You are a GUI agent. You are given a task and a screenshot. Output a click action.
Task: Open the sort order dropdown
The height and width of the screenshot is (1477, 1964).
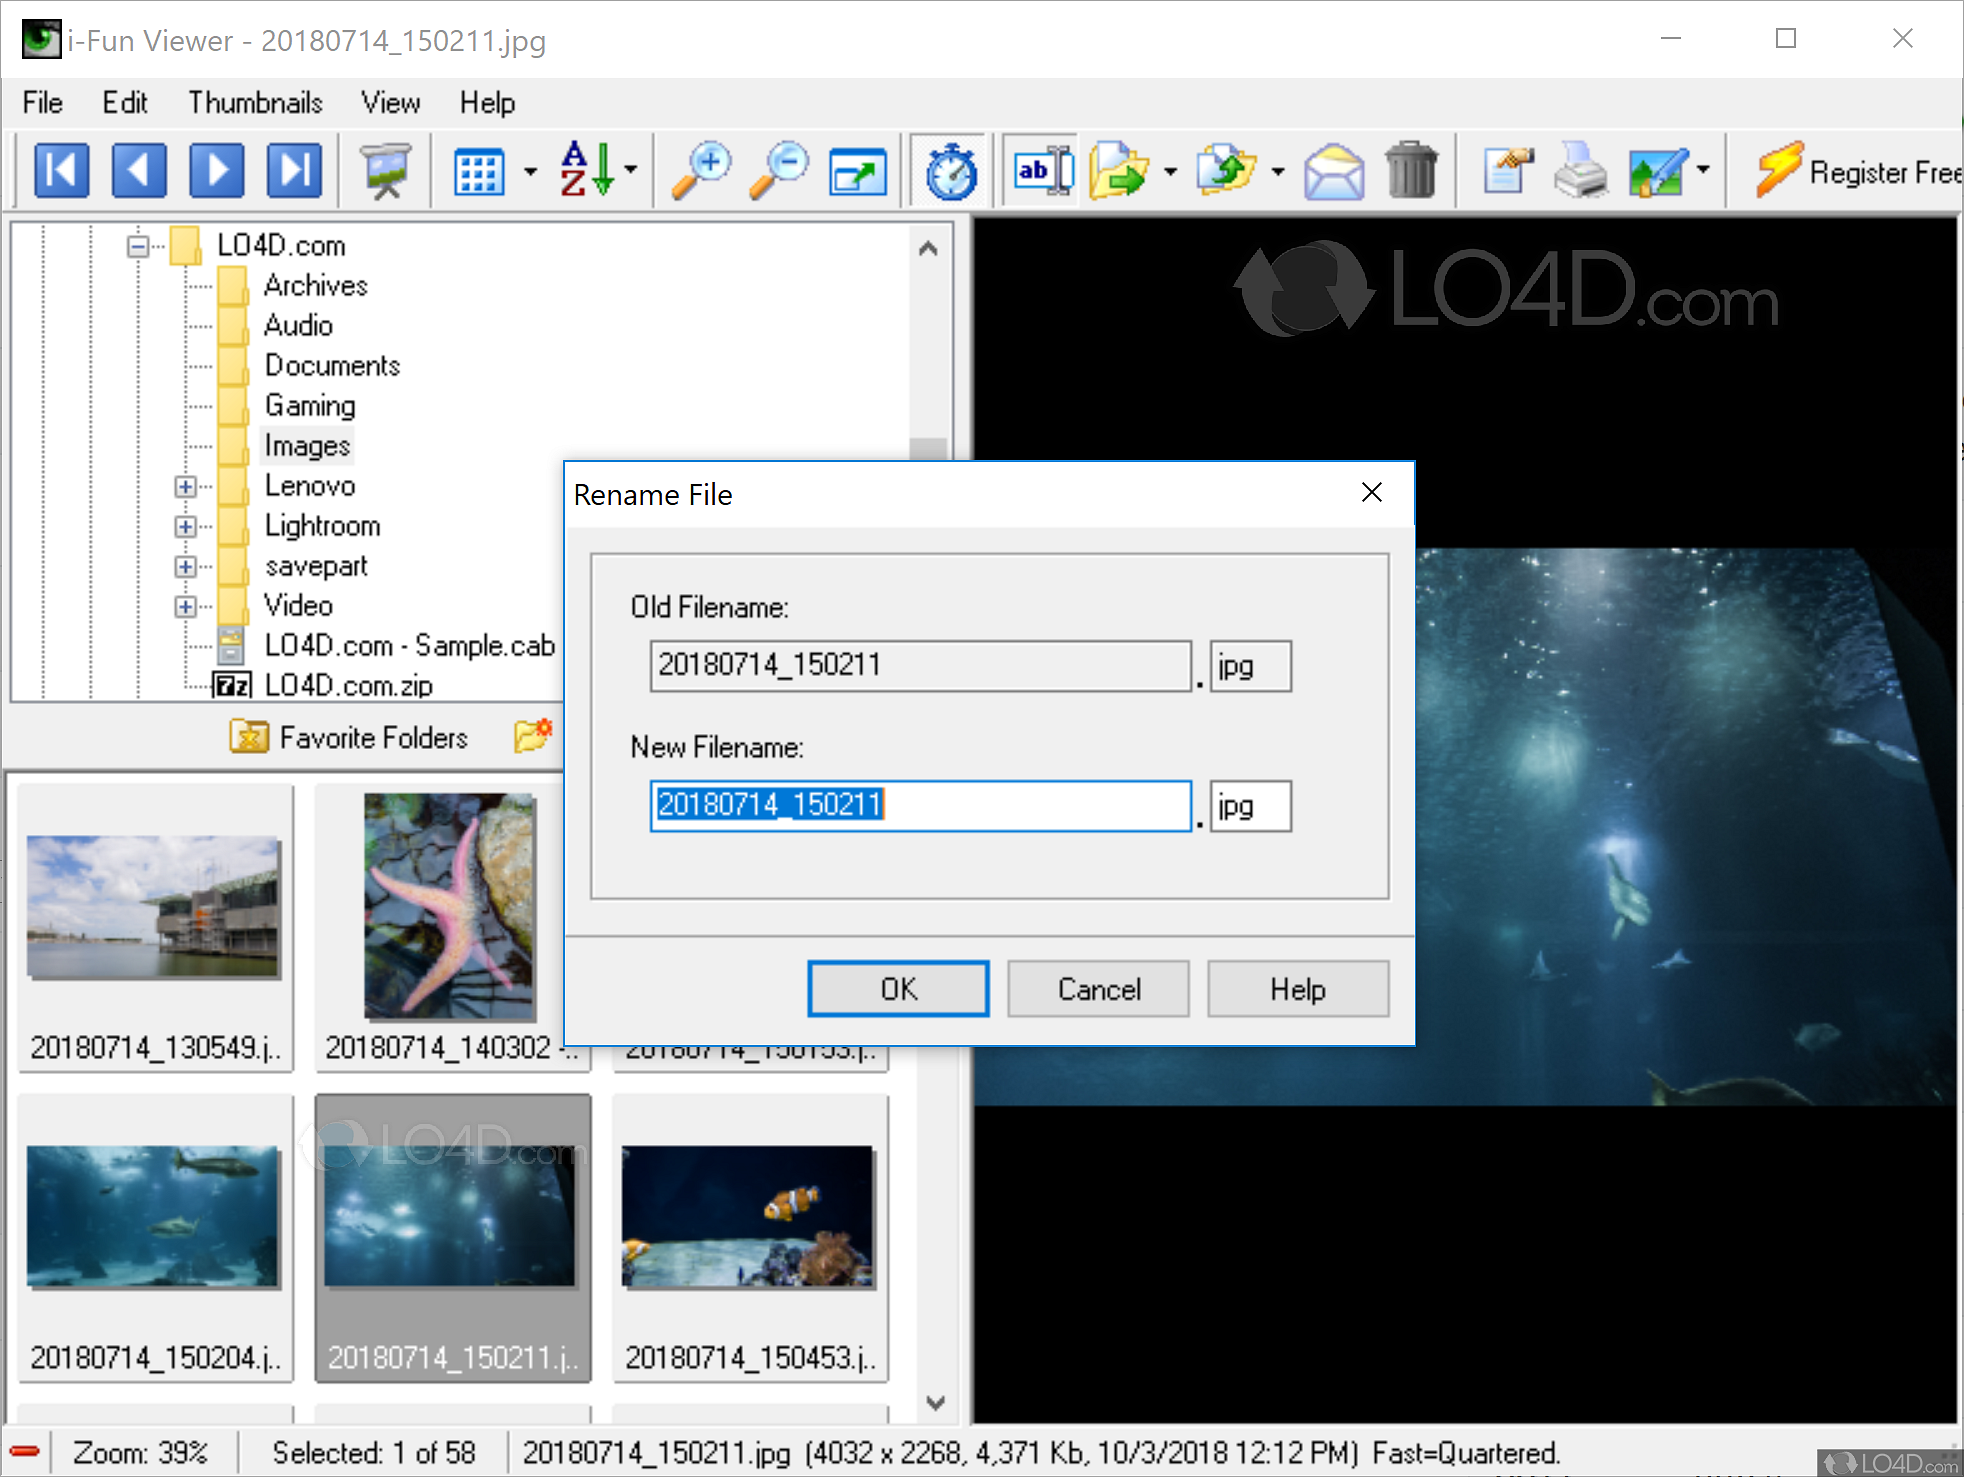(x=630, y=170)
